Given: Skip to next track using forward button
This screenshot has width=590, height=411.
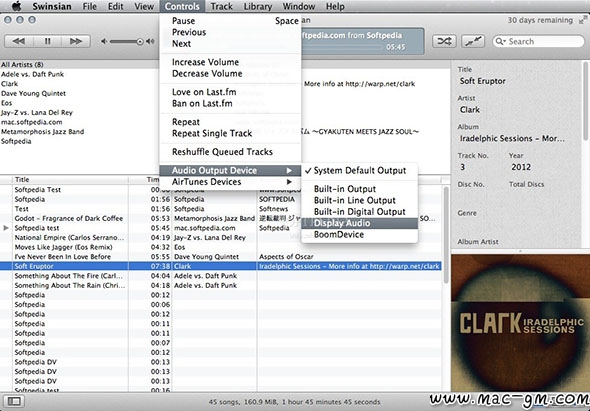Looking at the screenshot, I should (76, 41).
